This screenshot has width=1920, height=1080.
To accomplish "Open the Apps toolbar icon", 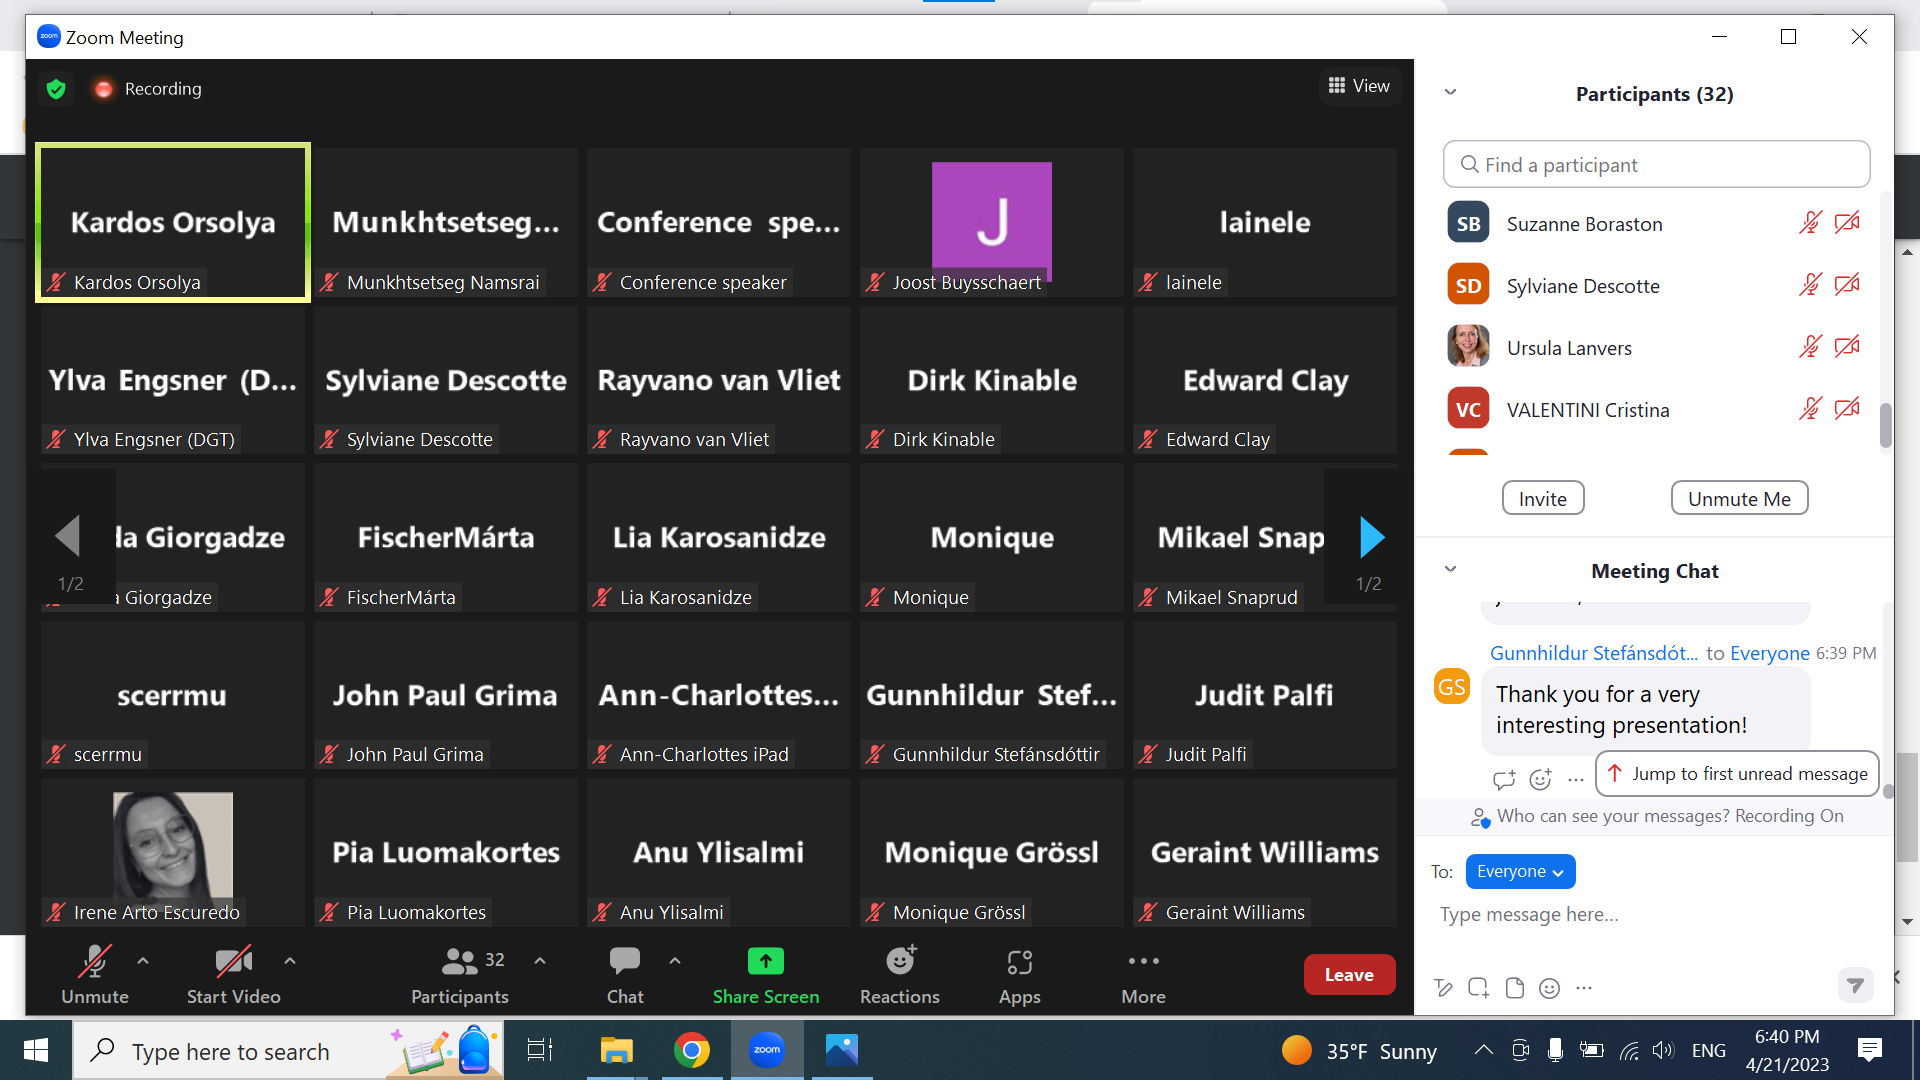I will pos(1019,962).
